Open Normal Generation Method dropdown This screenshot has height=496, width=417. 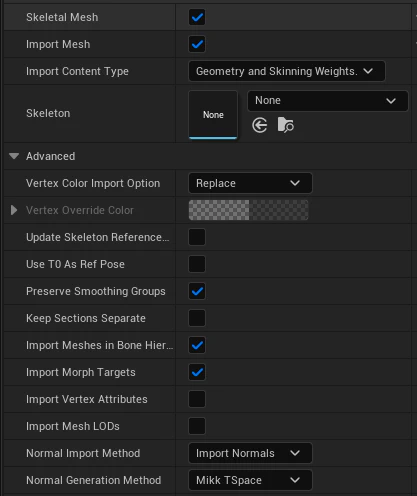coord(250,480)
